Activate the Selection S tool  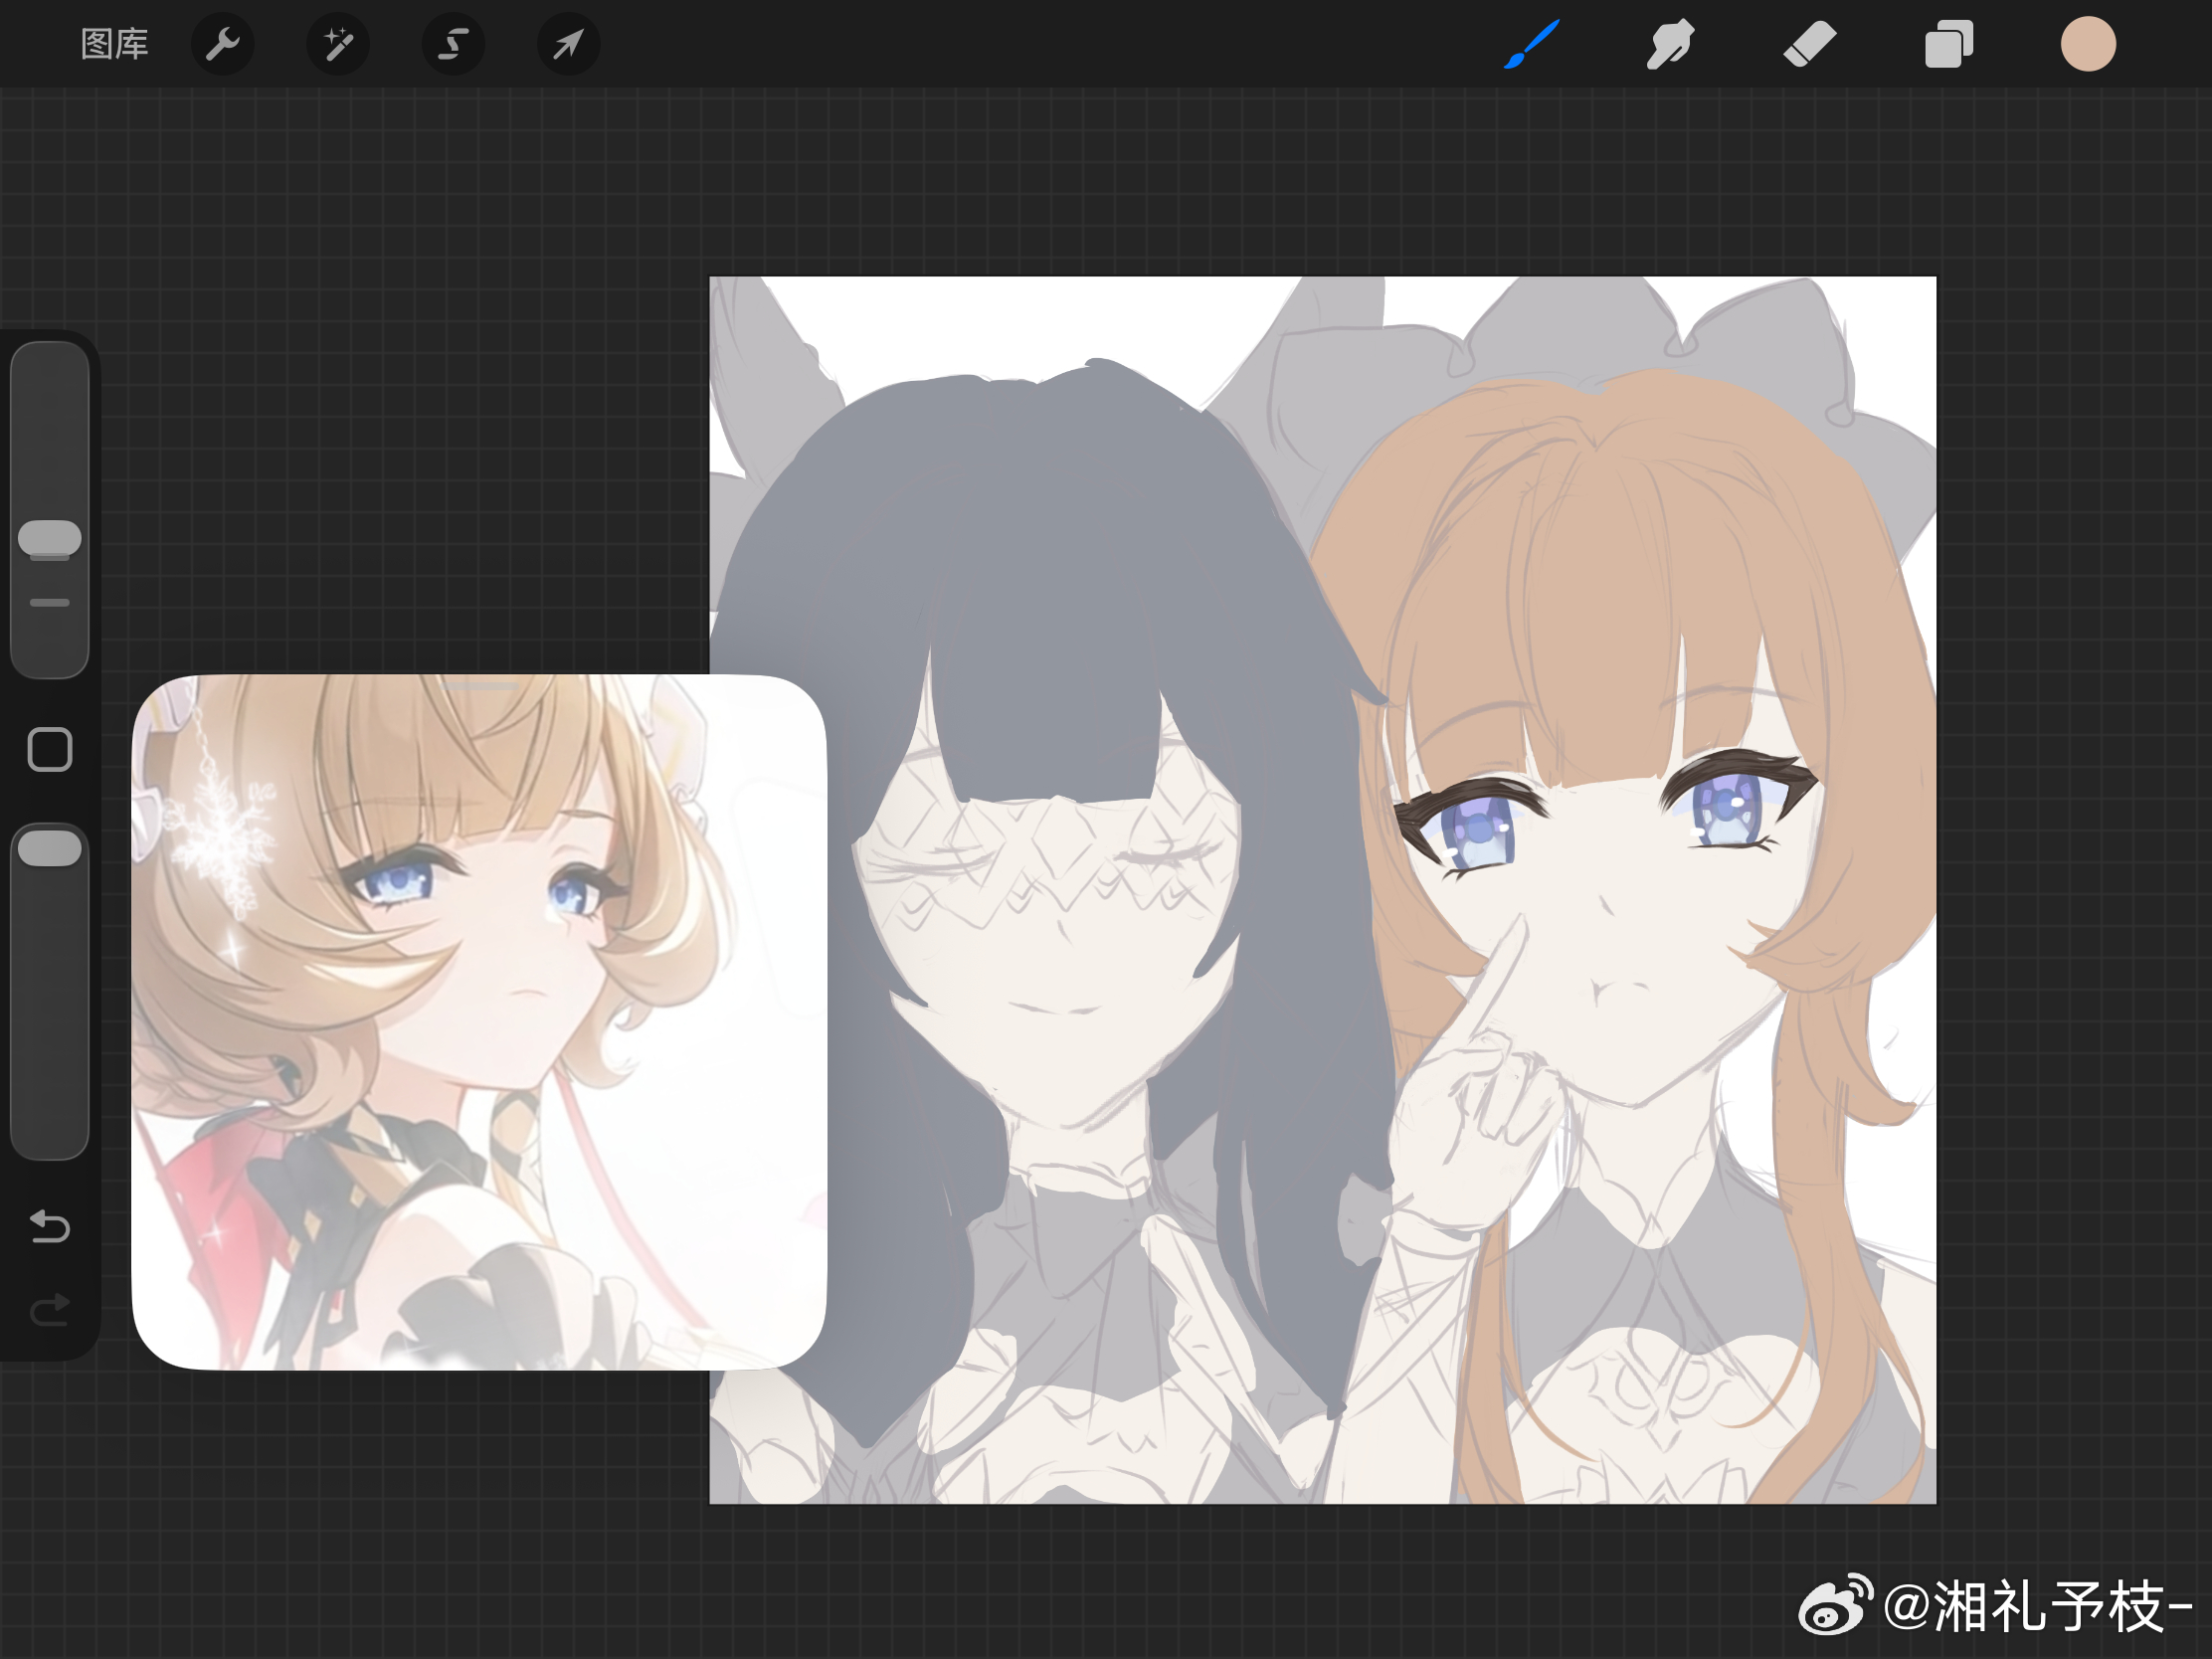453,44
